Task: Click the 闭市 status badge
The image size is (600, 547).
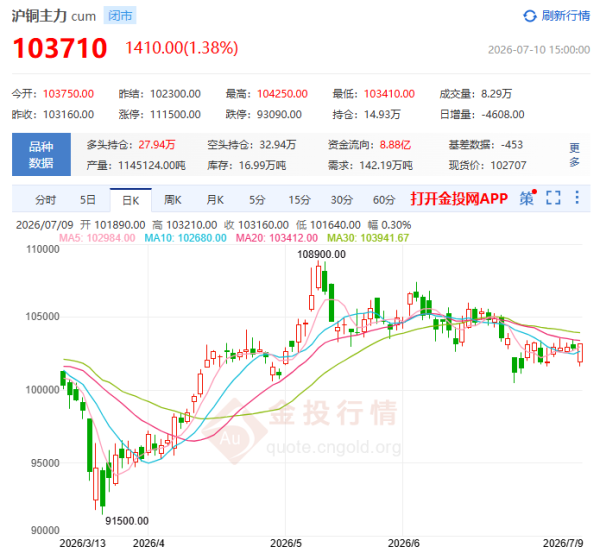Action: (120, 16)
